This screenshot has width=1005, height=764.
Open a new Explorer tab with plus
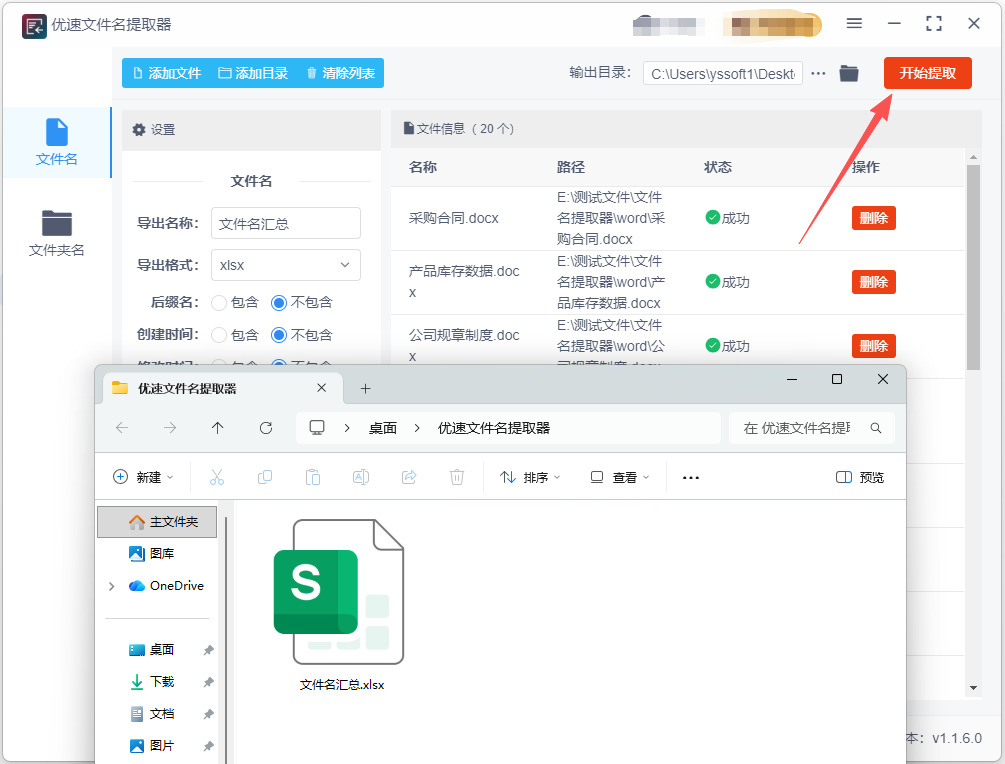[x=365, y=388]
